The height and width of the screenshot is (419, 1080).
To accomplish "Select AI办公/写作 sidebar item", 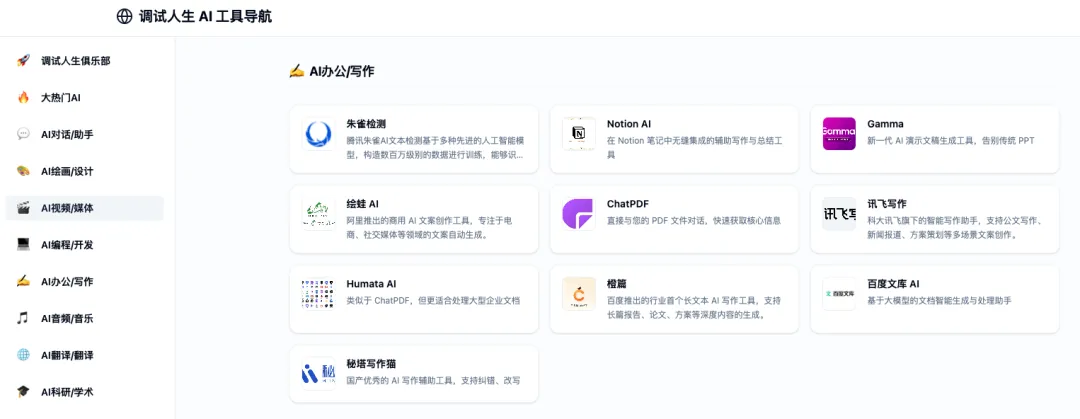I will (x=85, y=281).
